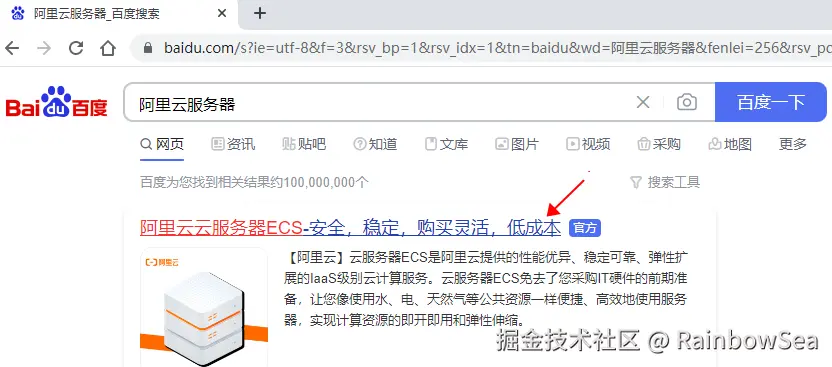Click the Baidu logo

point(56,102)
